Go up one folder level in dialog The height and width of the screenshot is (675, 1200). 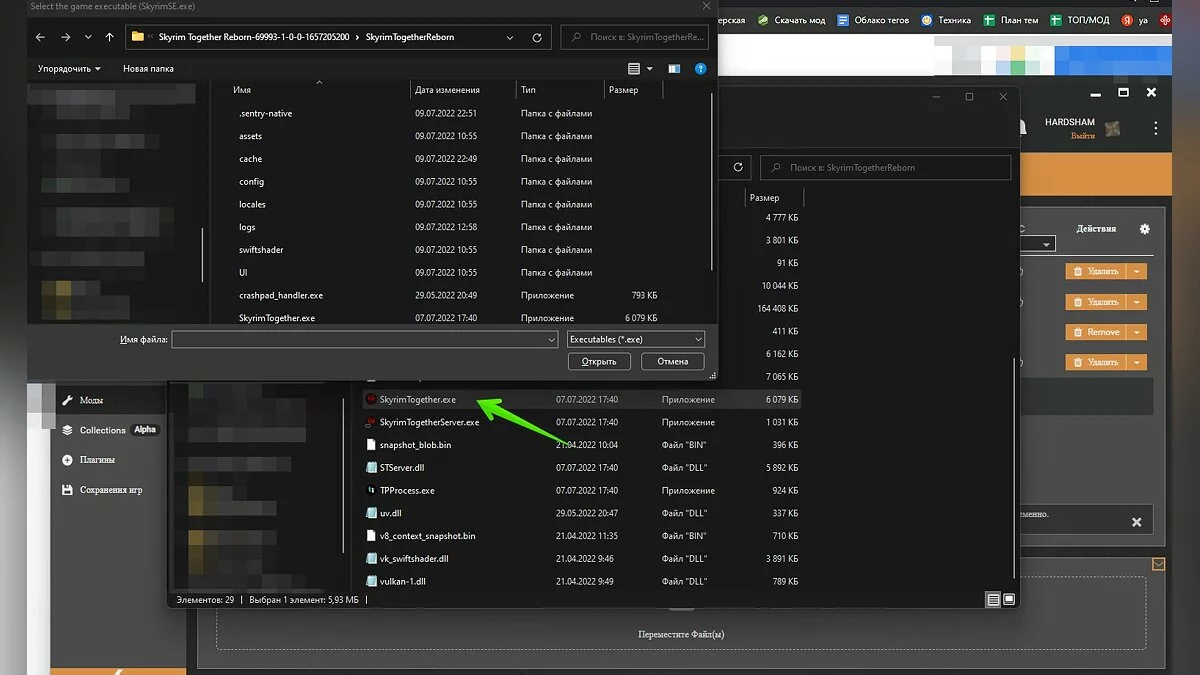tap(110, 37)
